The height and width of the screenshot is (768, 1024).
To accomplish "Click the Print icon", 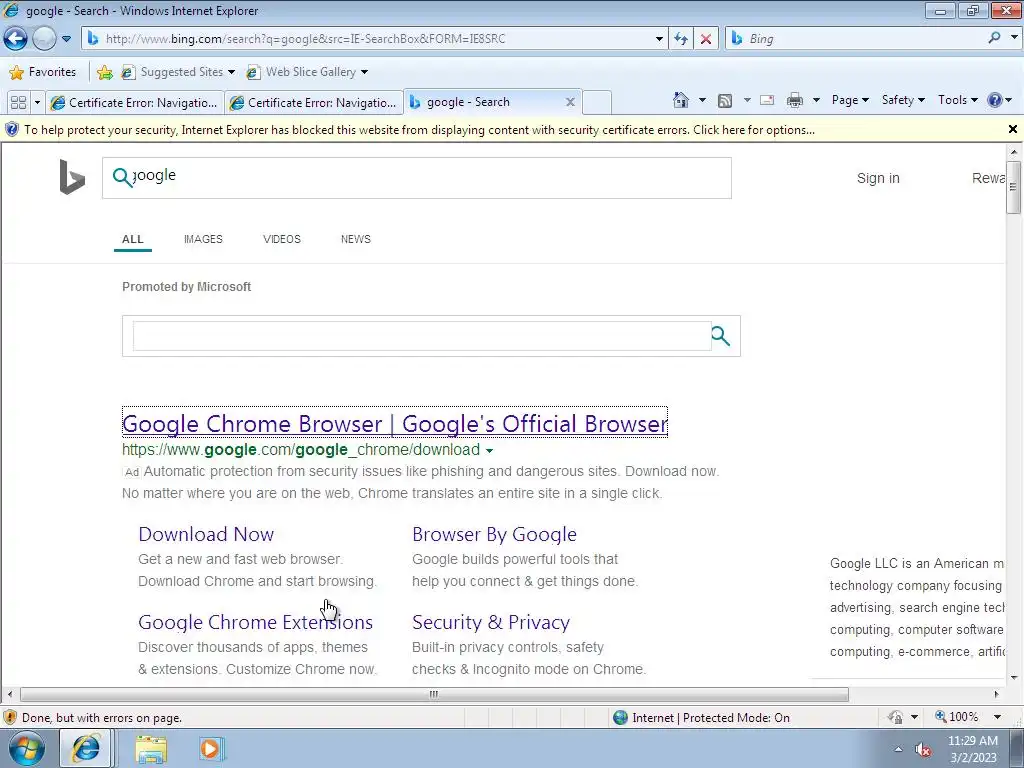I will 795,100.
